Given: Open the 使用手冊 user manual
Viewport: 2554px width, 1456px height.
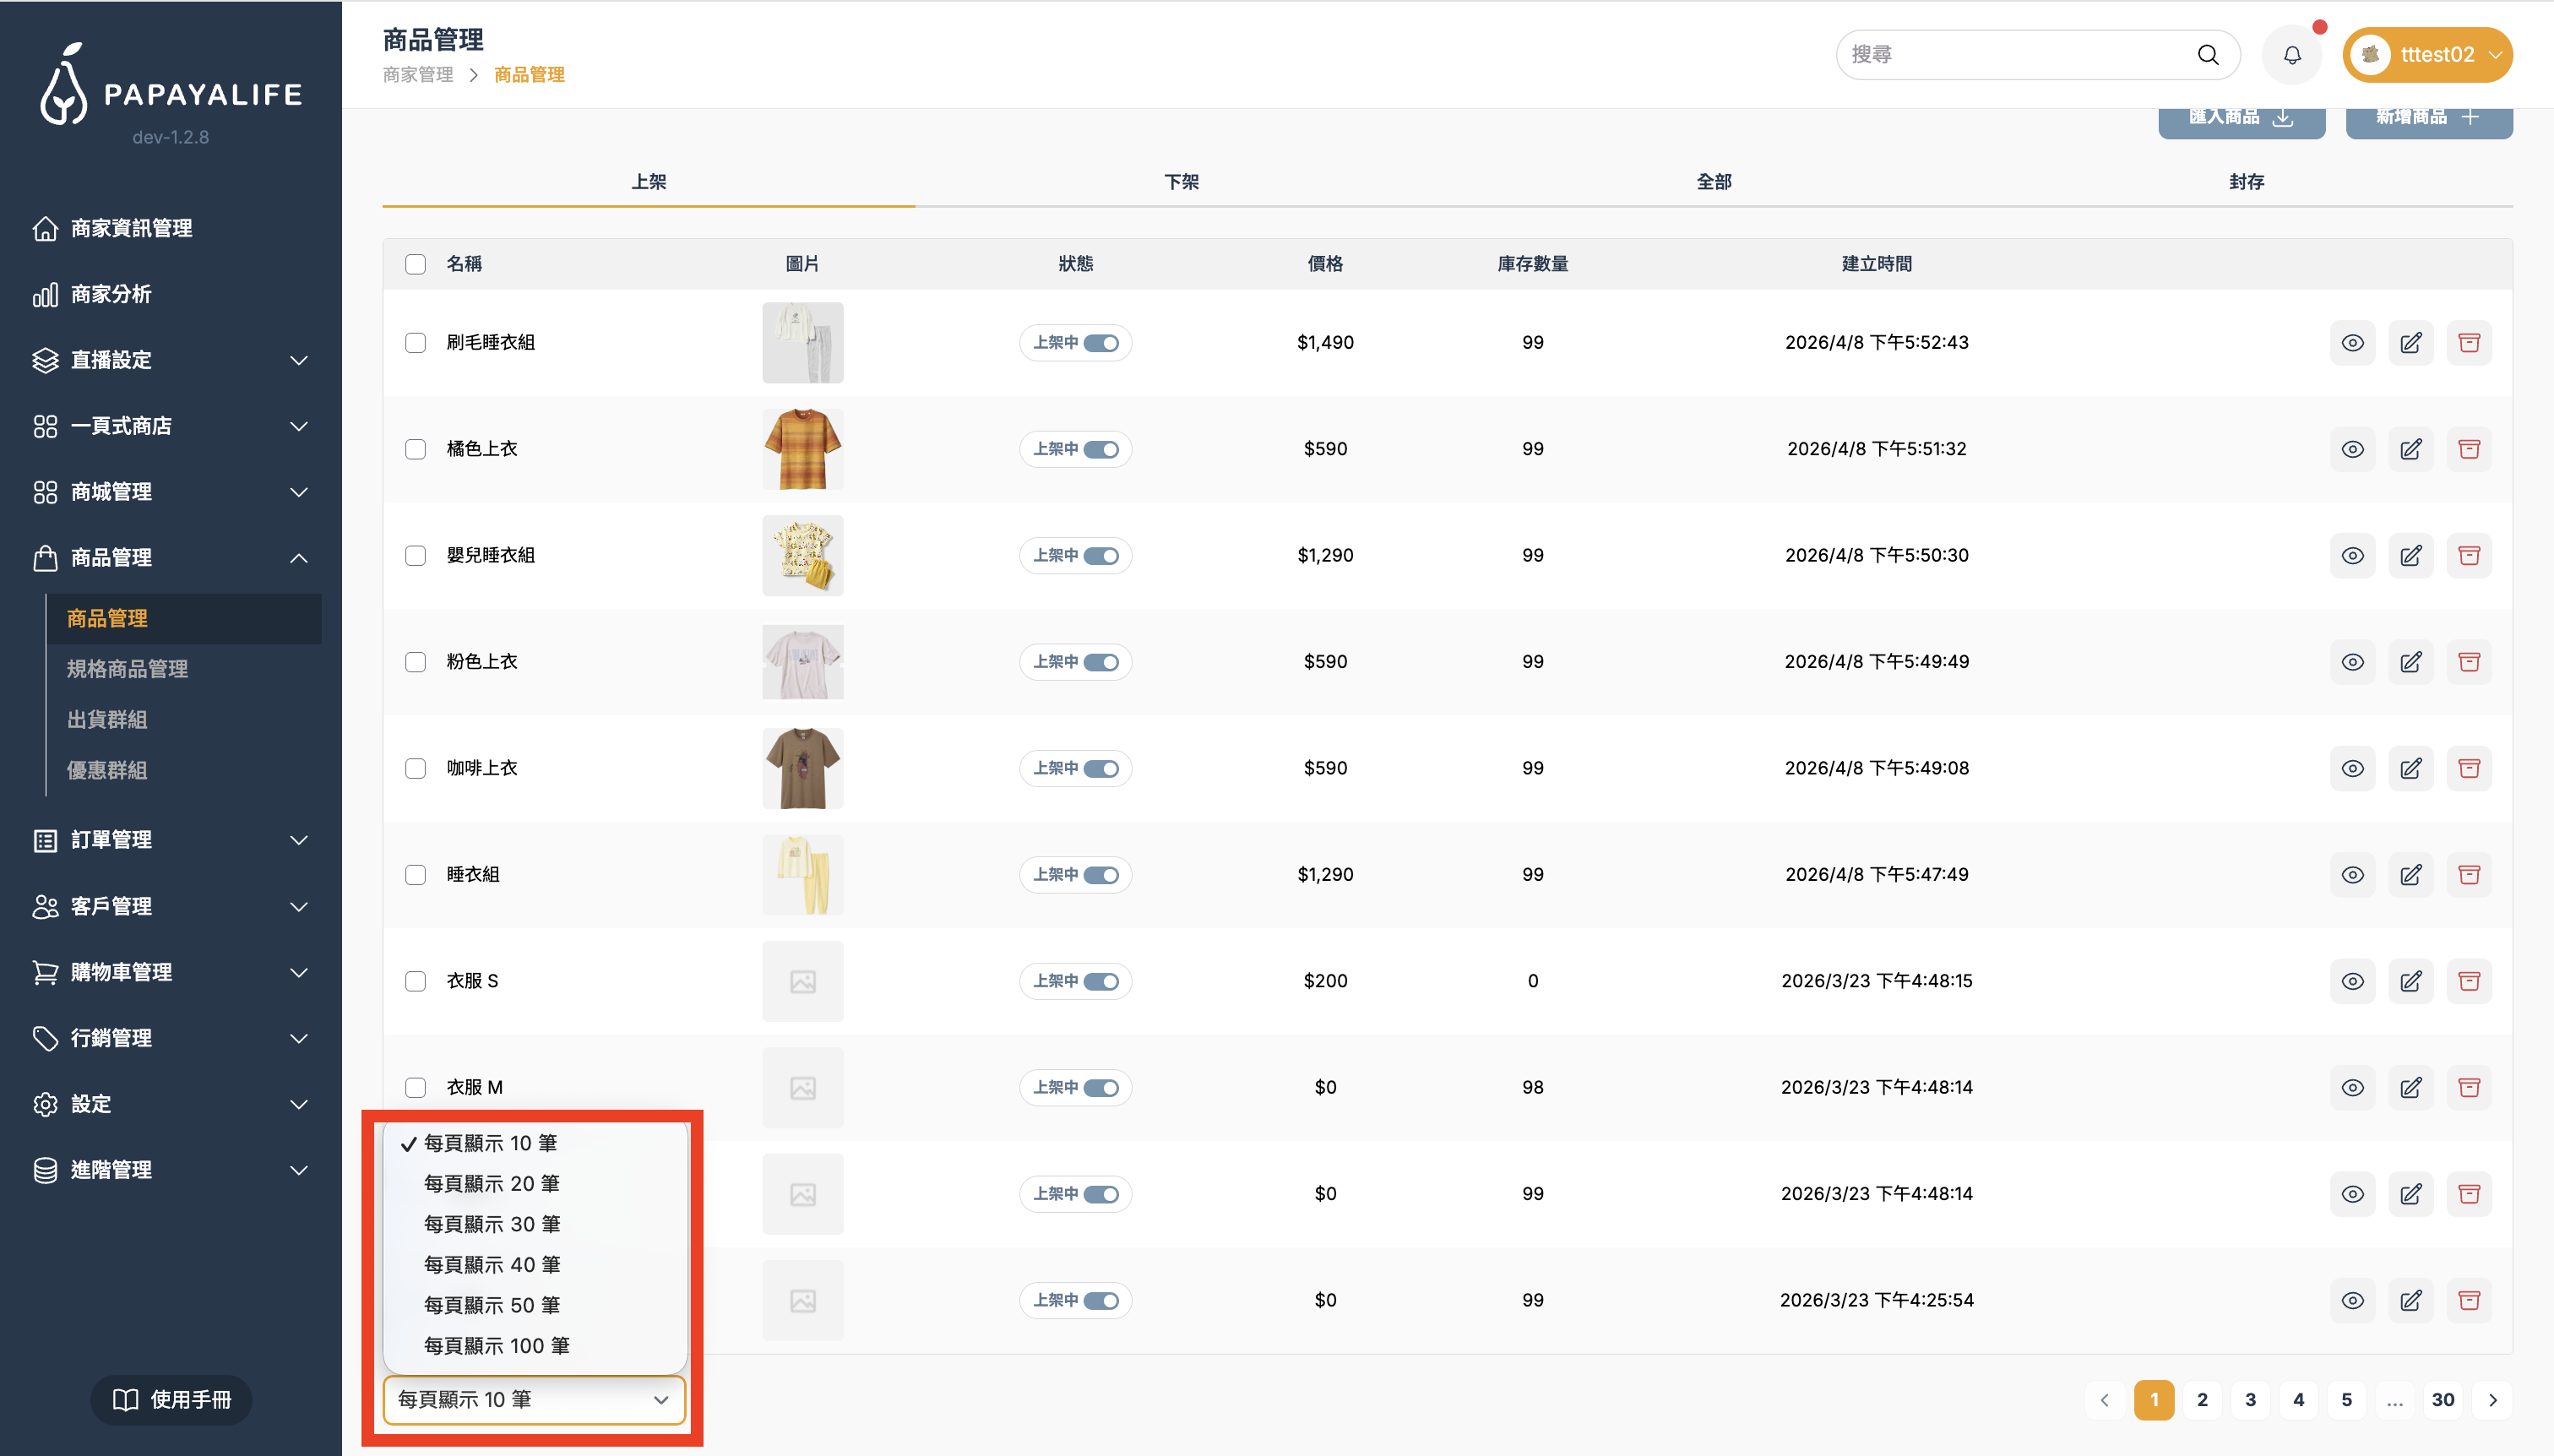Looking at the screenshot, I should pos(171,1399).
